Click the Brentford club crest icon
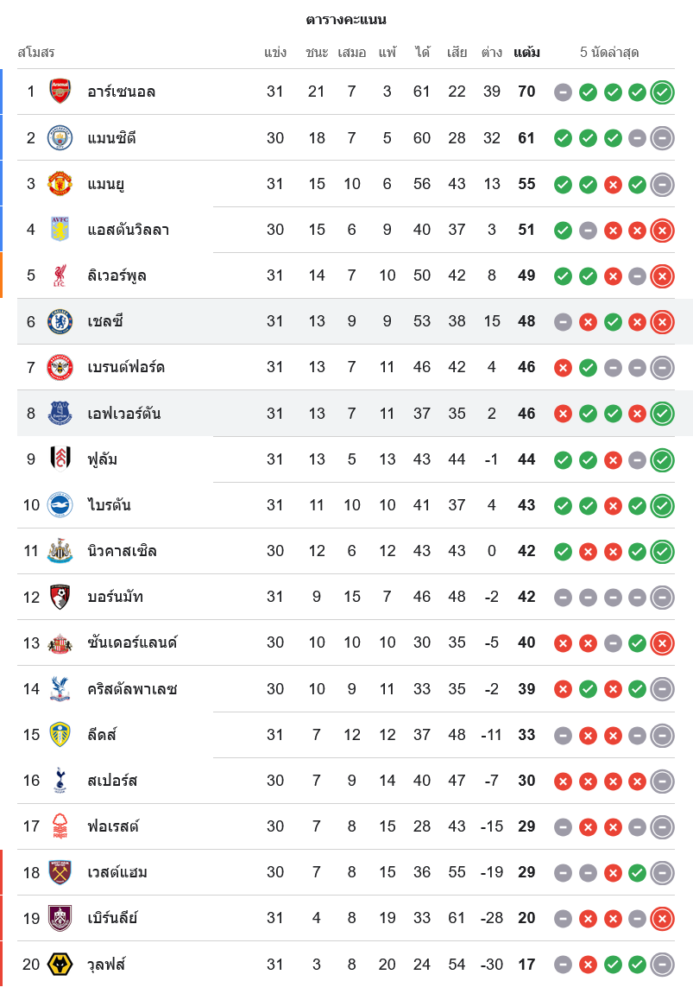Image resolution: width=693 pixels, height=1000 pixels. click(60, 368)
